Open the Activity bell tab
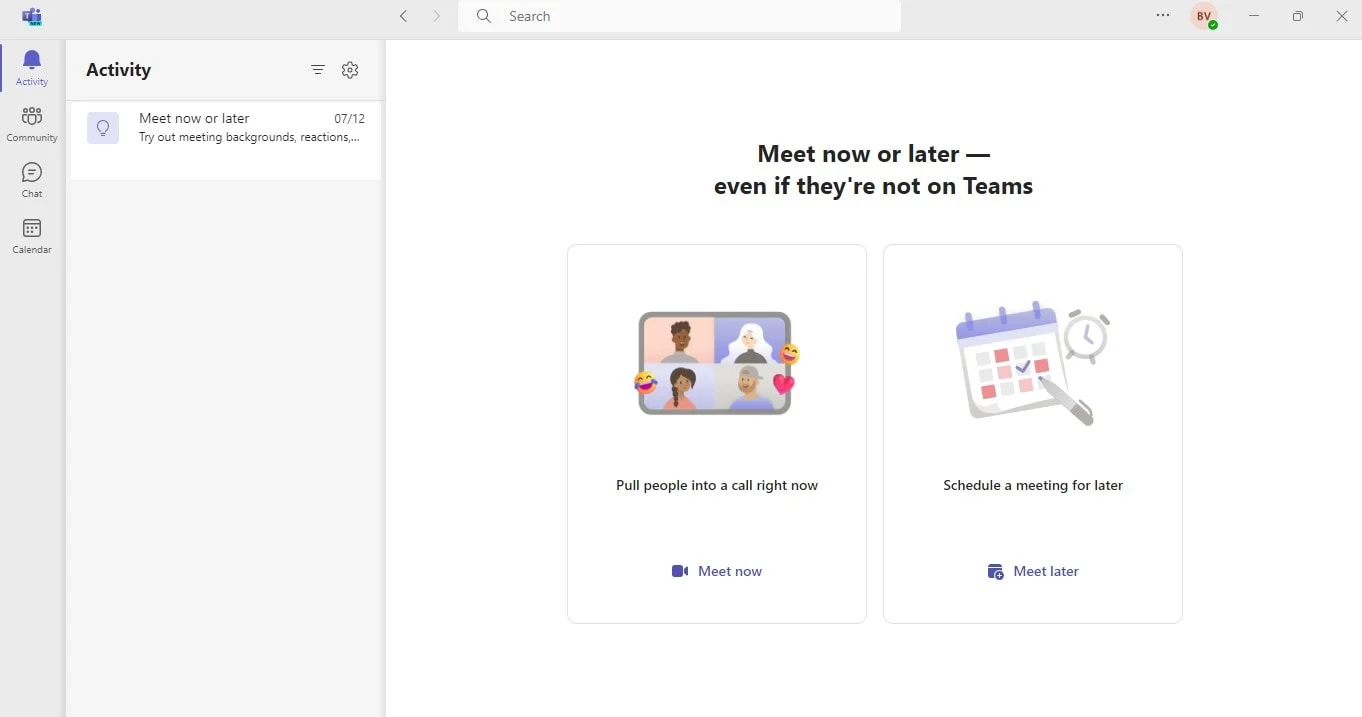The height and width of the screenshot is (717, 1362). click(x=32, y=67)
